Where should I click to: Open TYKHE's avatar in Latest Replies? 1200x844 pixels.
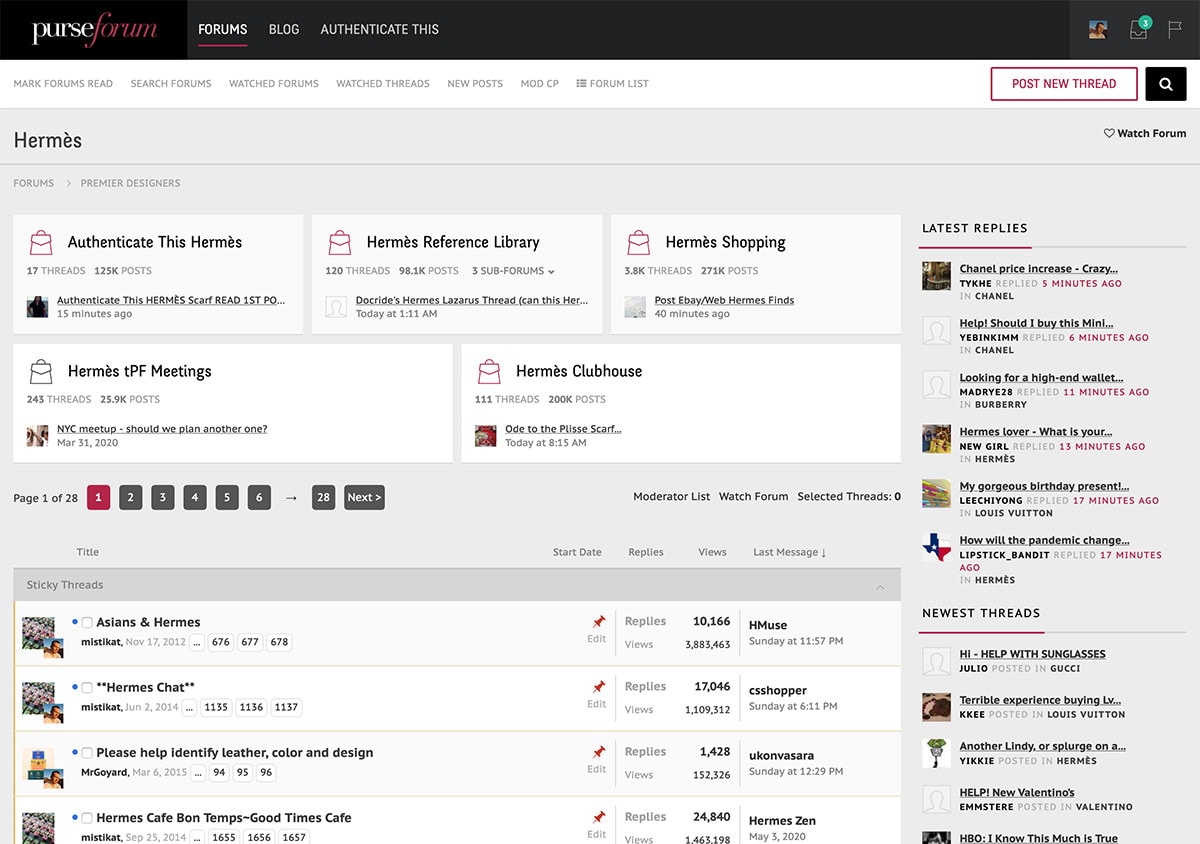(x=937, y=276)
